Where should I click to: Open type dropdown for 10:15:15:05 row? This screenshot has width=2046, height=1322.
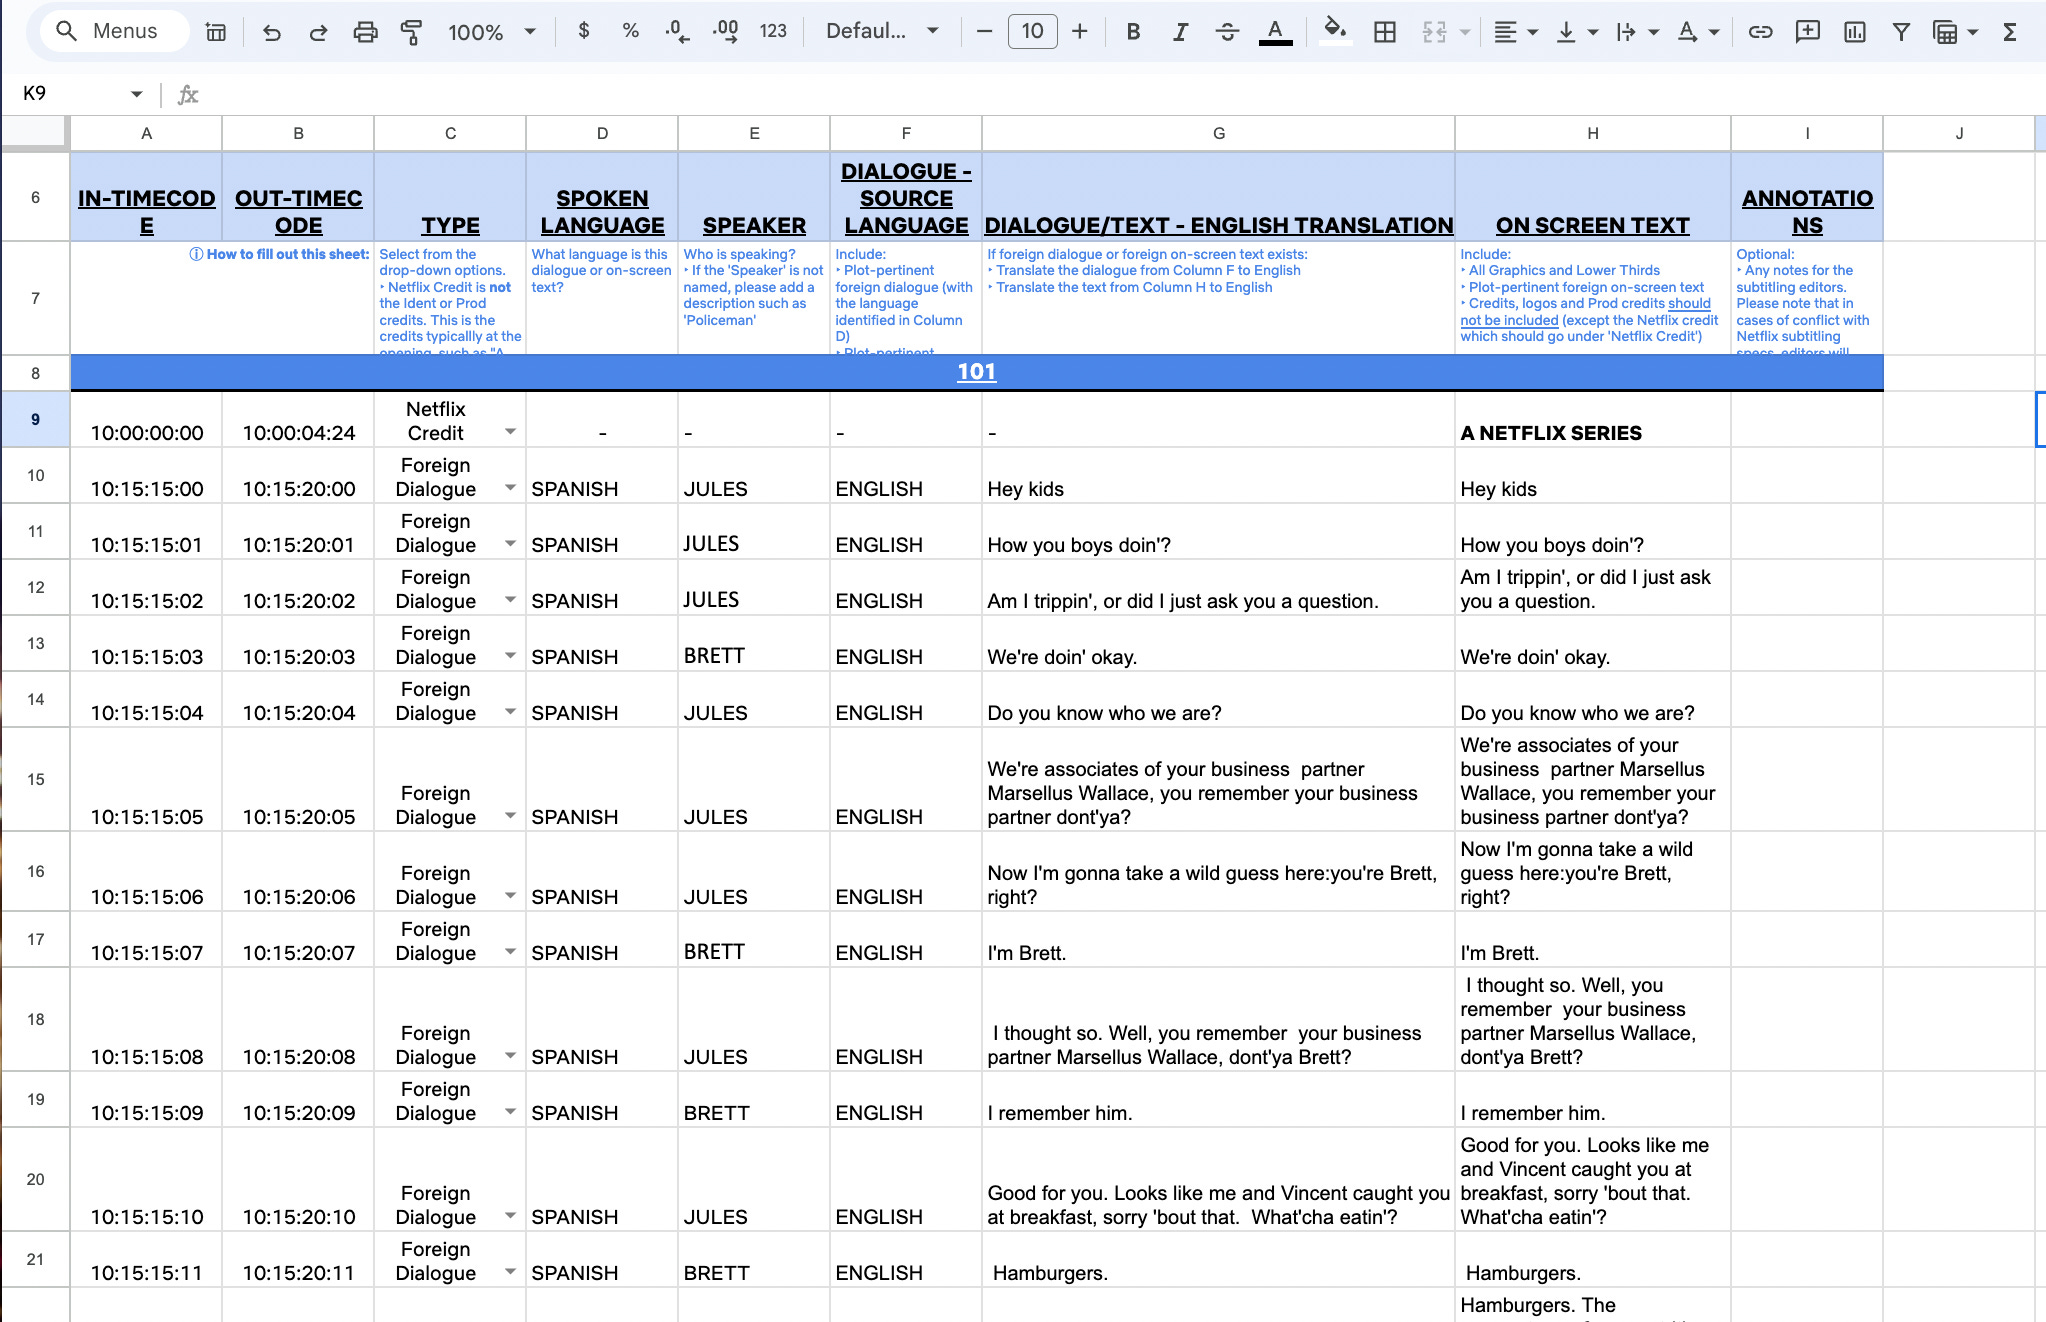pos(510,816)
